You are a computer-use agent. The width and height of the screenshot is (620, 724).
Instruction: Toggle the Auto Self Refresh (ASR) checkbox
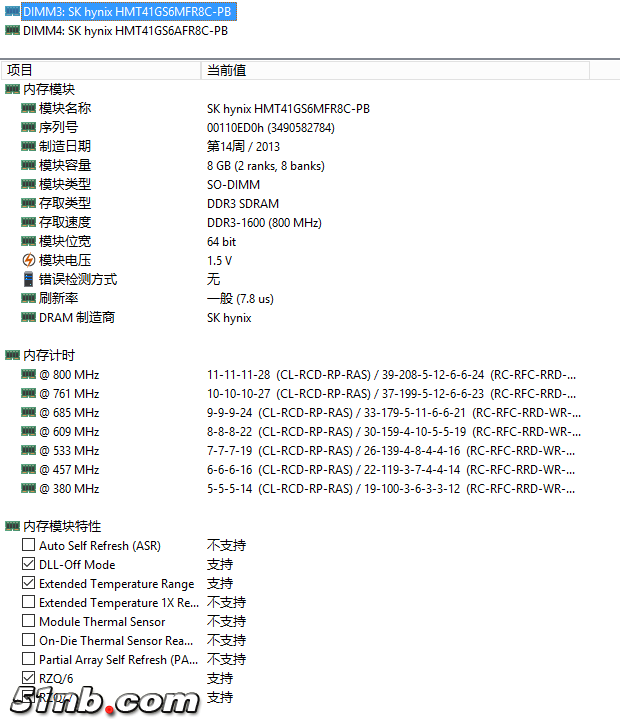coord(29,545)
